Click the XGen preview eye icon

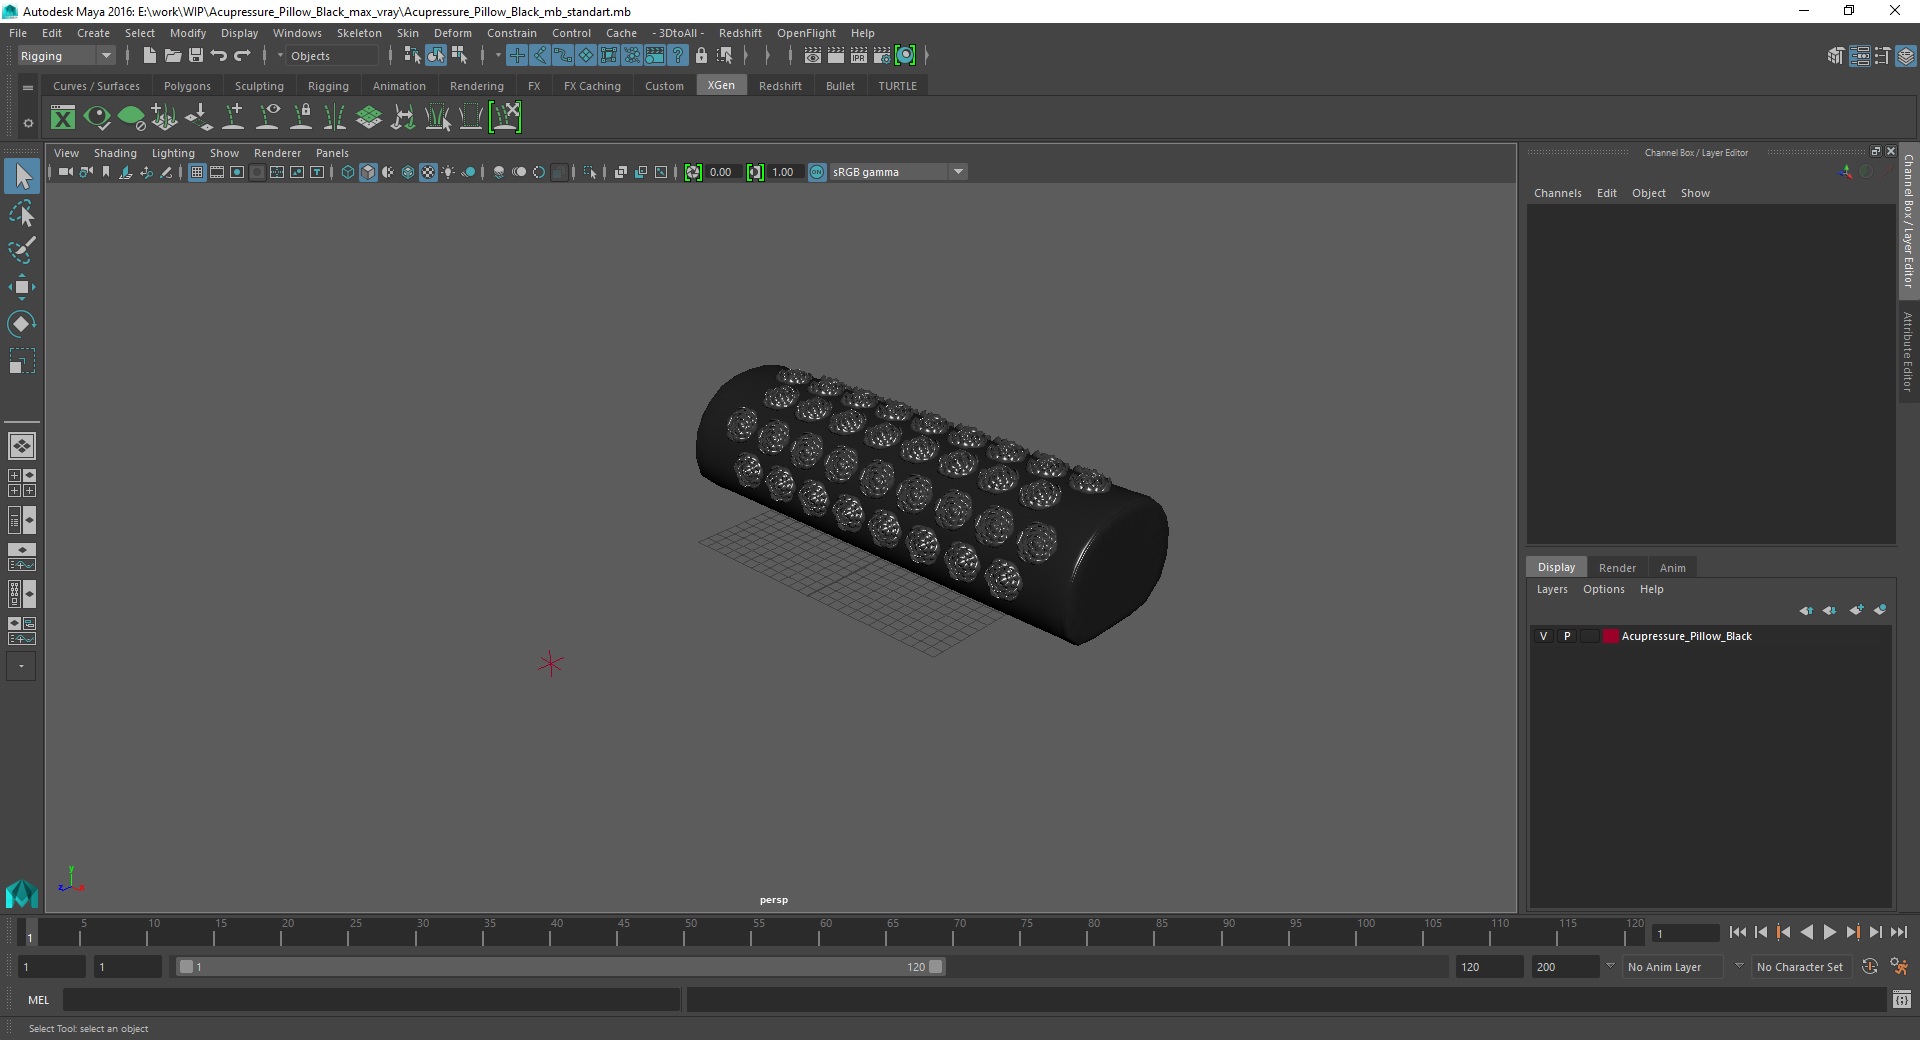pyautogui.click(x=97, y=118)
